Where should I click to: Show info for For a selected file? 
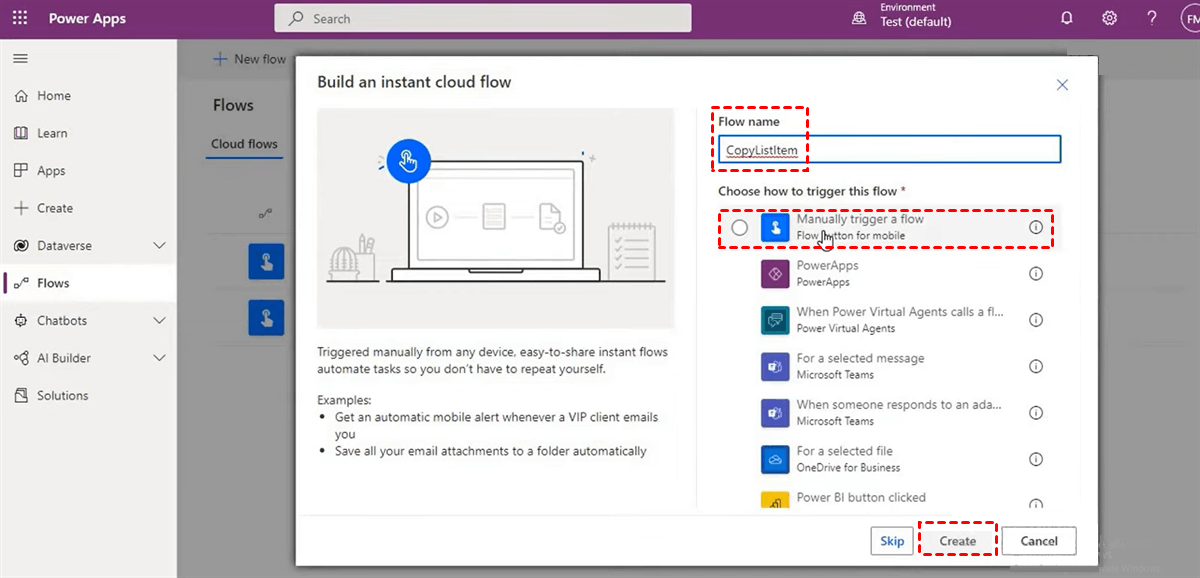(x=1036, y=460)
